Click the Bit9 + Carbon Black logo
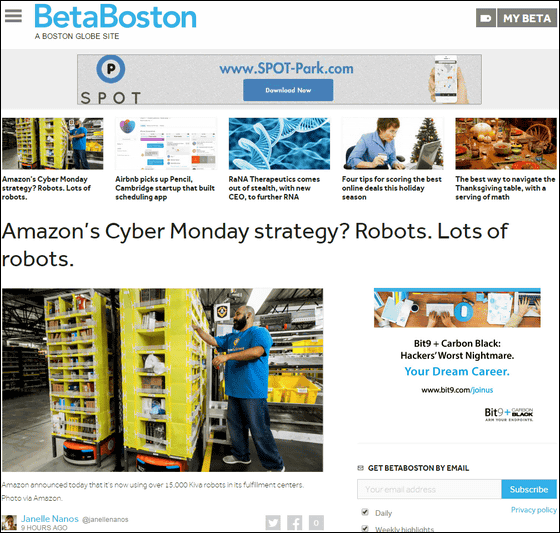 pos(509,414)
